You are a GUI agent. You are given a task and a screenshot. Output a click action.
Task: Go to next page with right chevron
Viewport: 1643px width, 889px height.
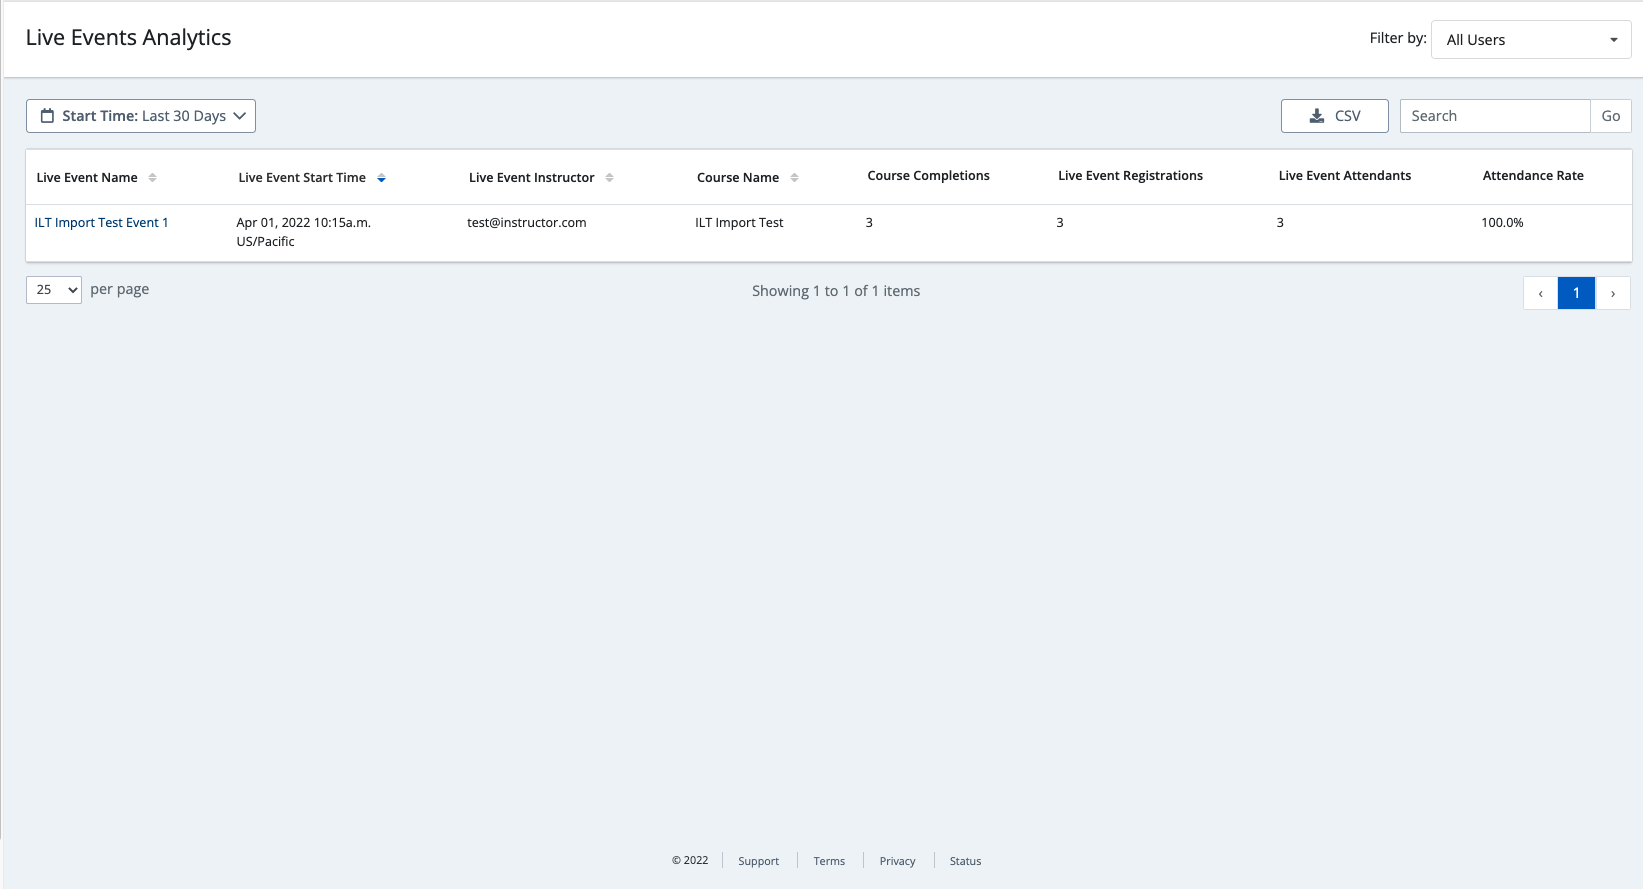tap(1612, 293)
